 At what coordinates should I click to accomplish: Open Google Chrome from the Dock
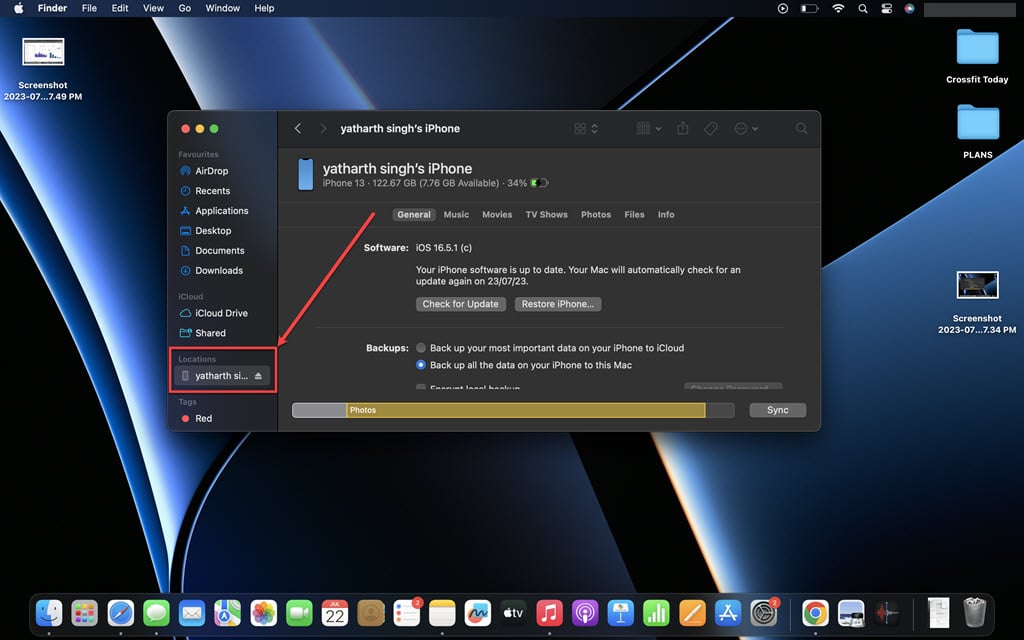pyautogui.click(x=815, y=613)
